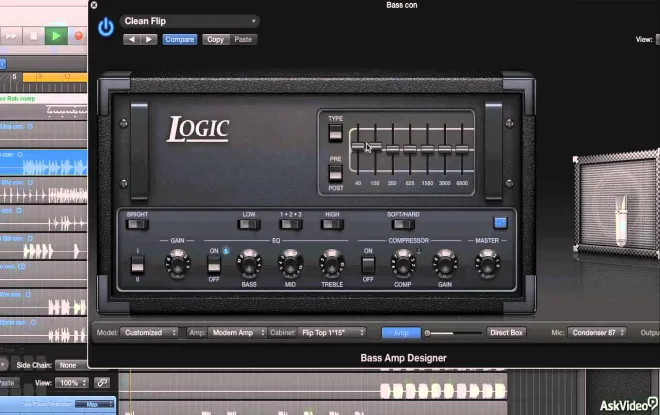Click the red Record button
The width and height of the screenshot is (660, 415).
pos(78,36)
